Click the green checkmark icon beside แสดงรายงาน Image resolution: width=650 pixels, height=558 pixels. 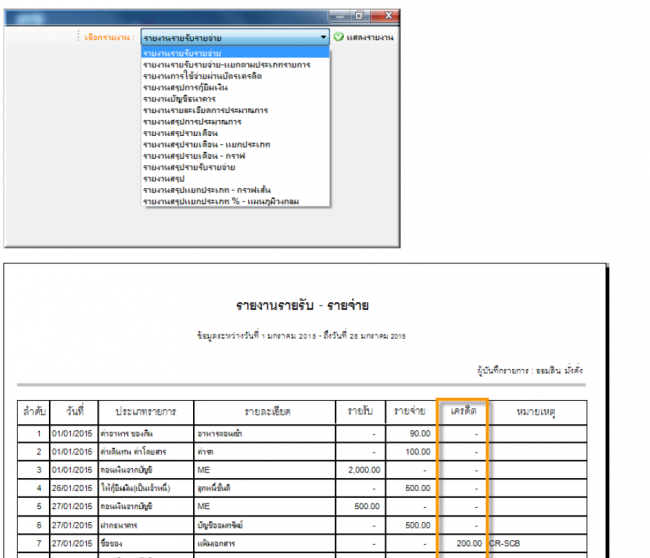(x=339, y=37)
